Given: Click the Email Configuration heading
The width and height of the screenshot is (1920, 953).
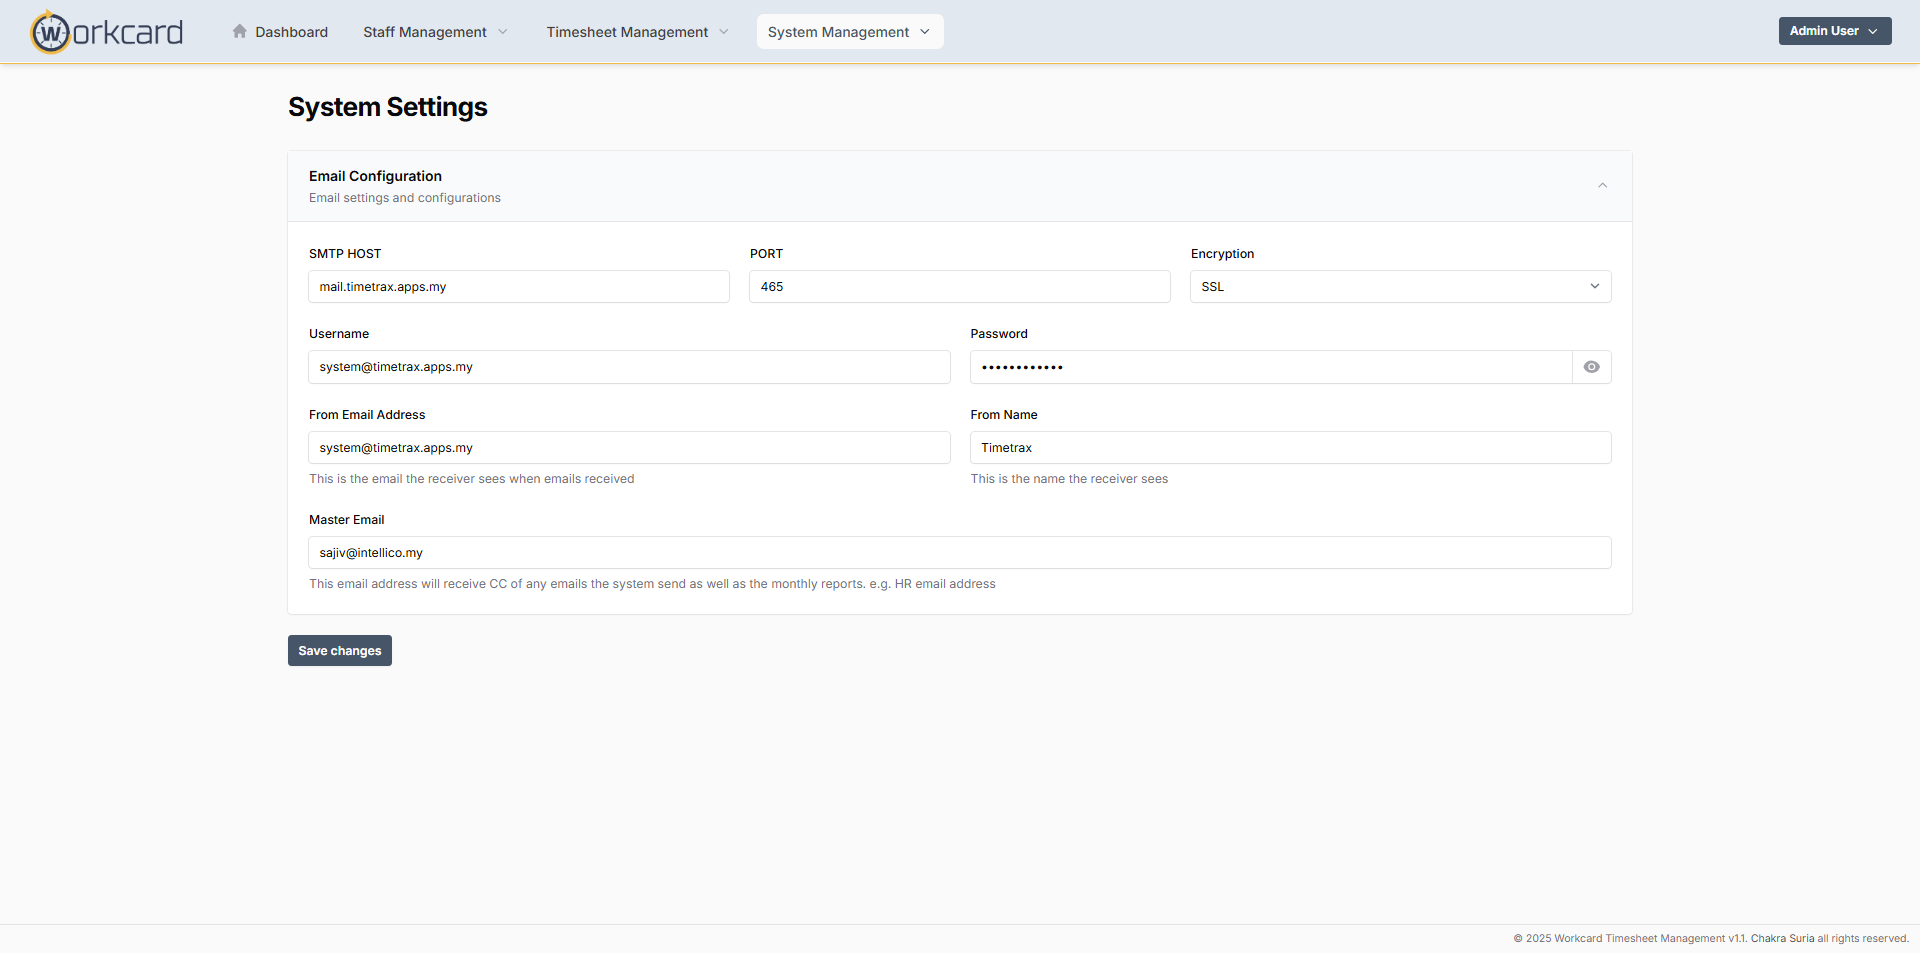Looking at the screenshot, I should [375, 176].
